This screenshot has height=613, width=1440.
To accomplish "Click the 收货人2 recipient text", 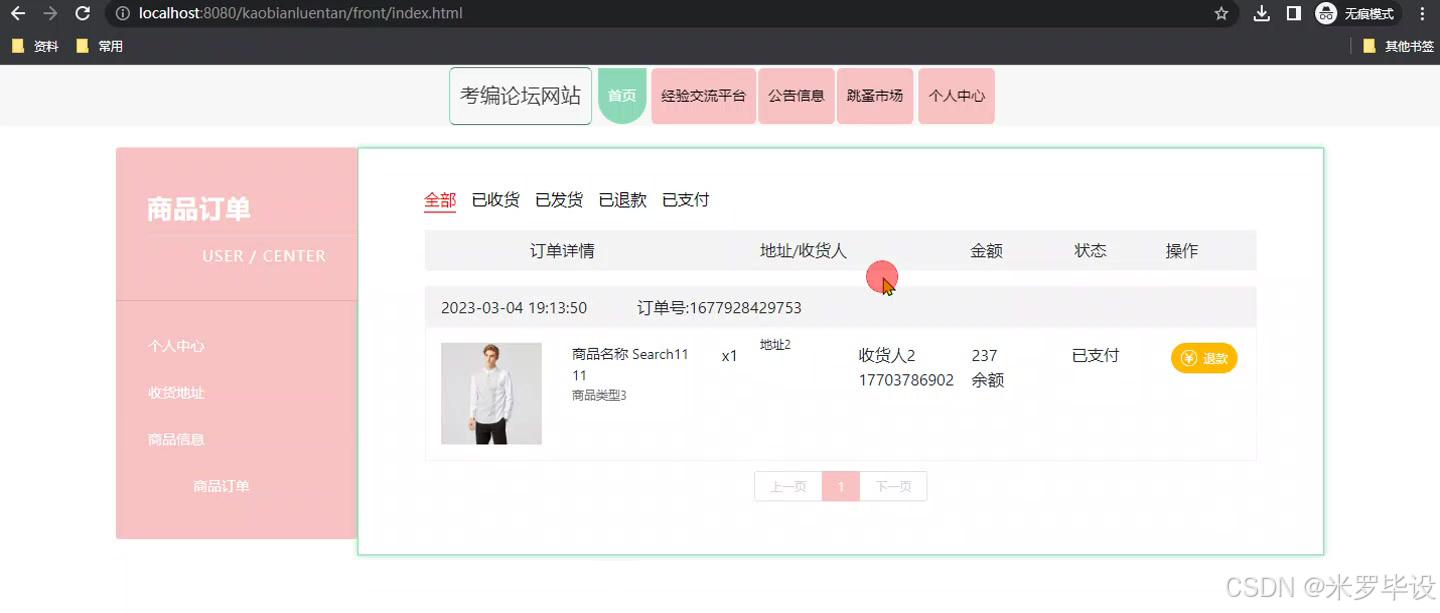I will pos(887,355).
